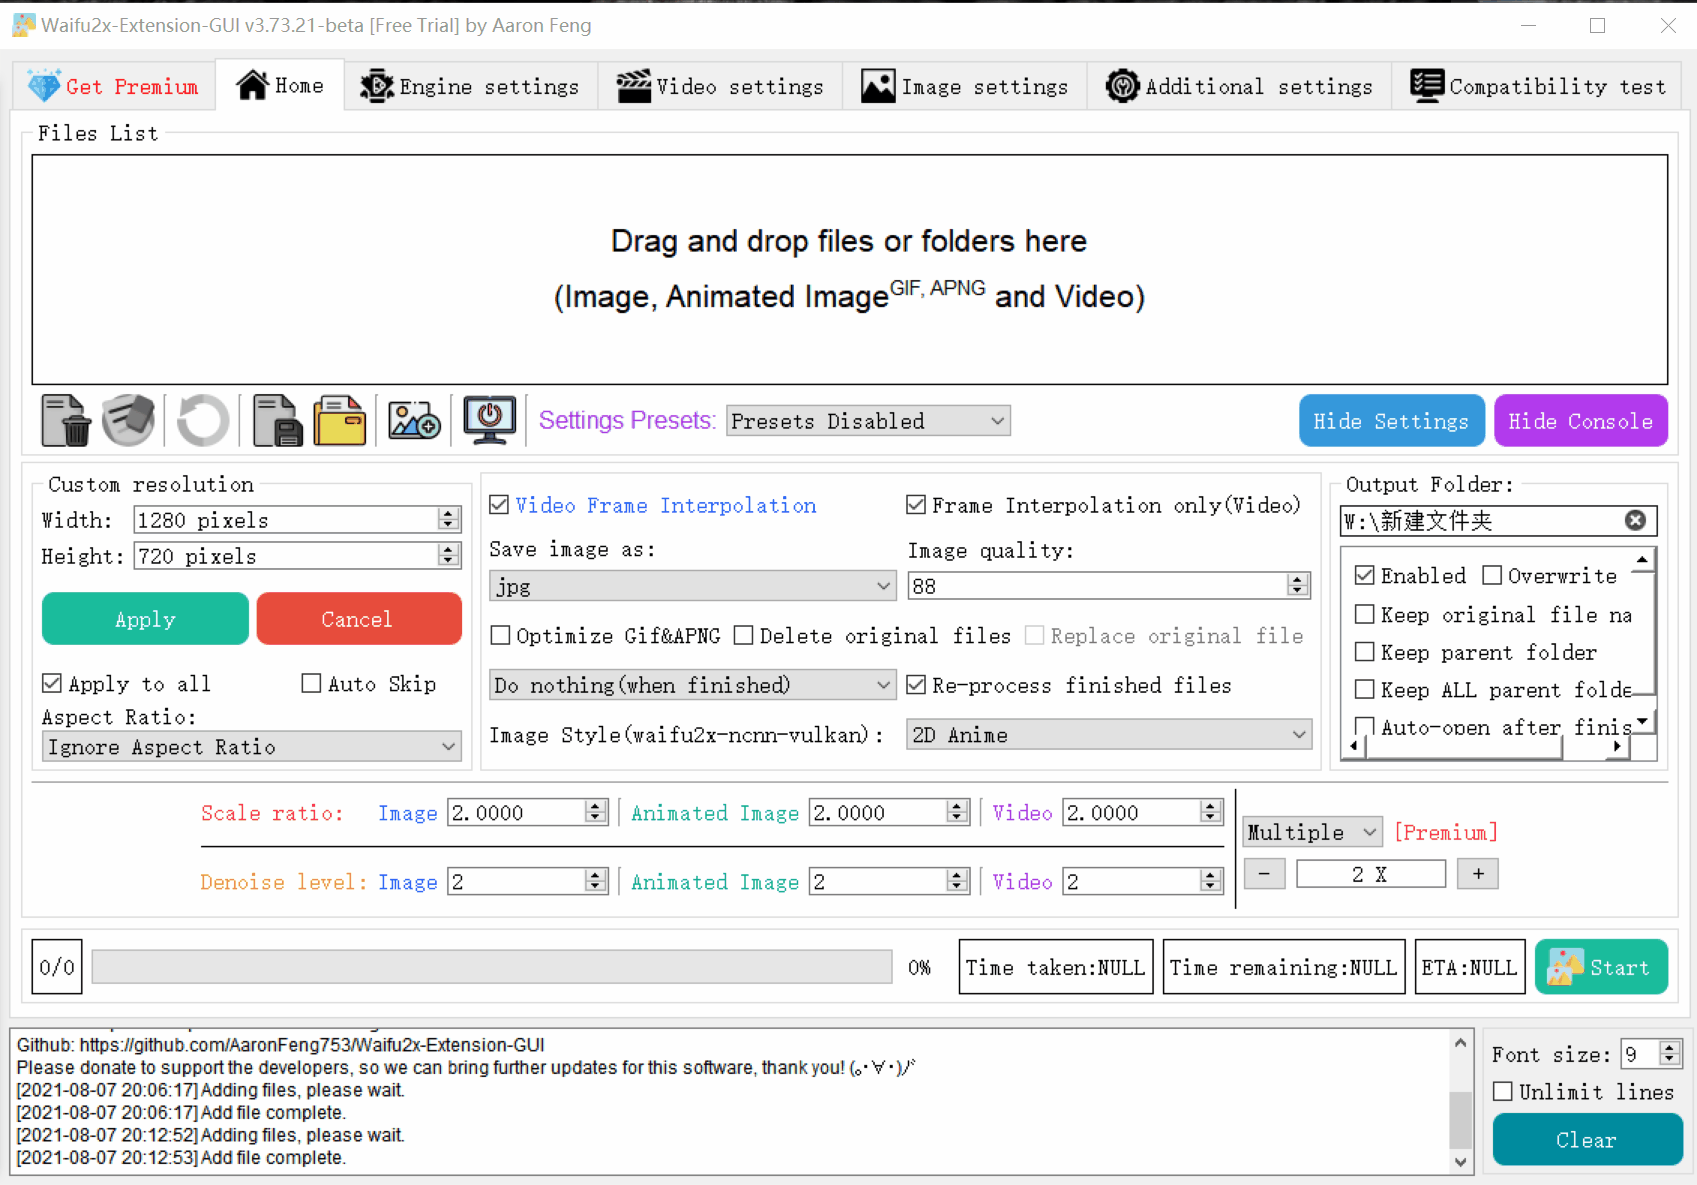Increase Image quality above 88
Screen dimensions: 1697x1185
1298,579
